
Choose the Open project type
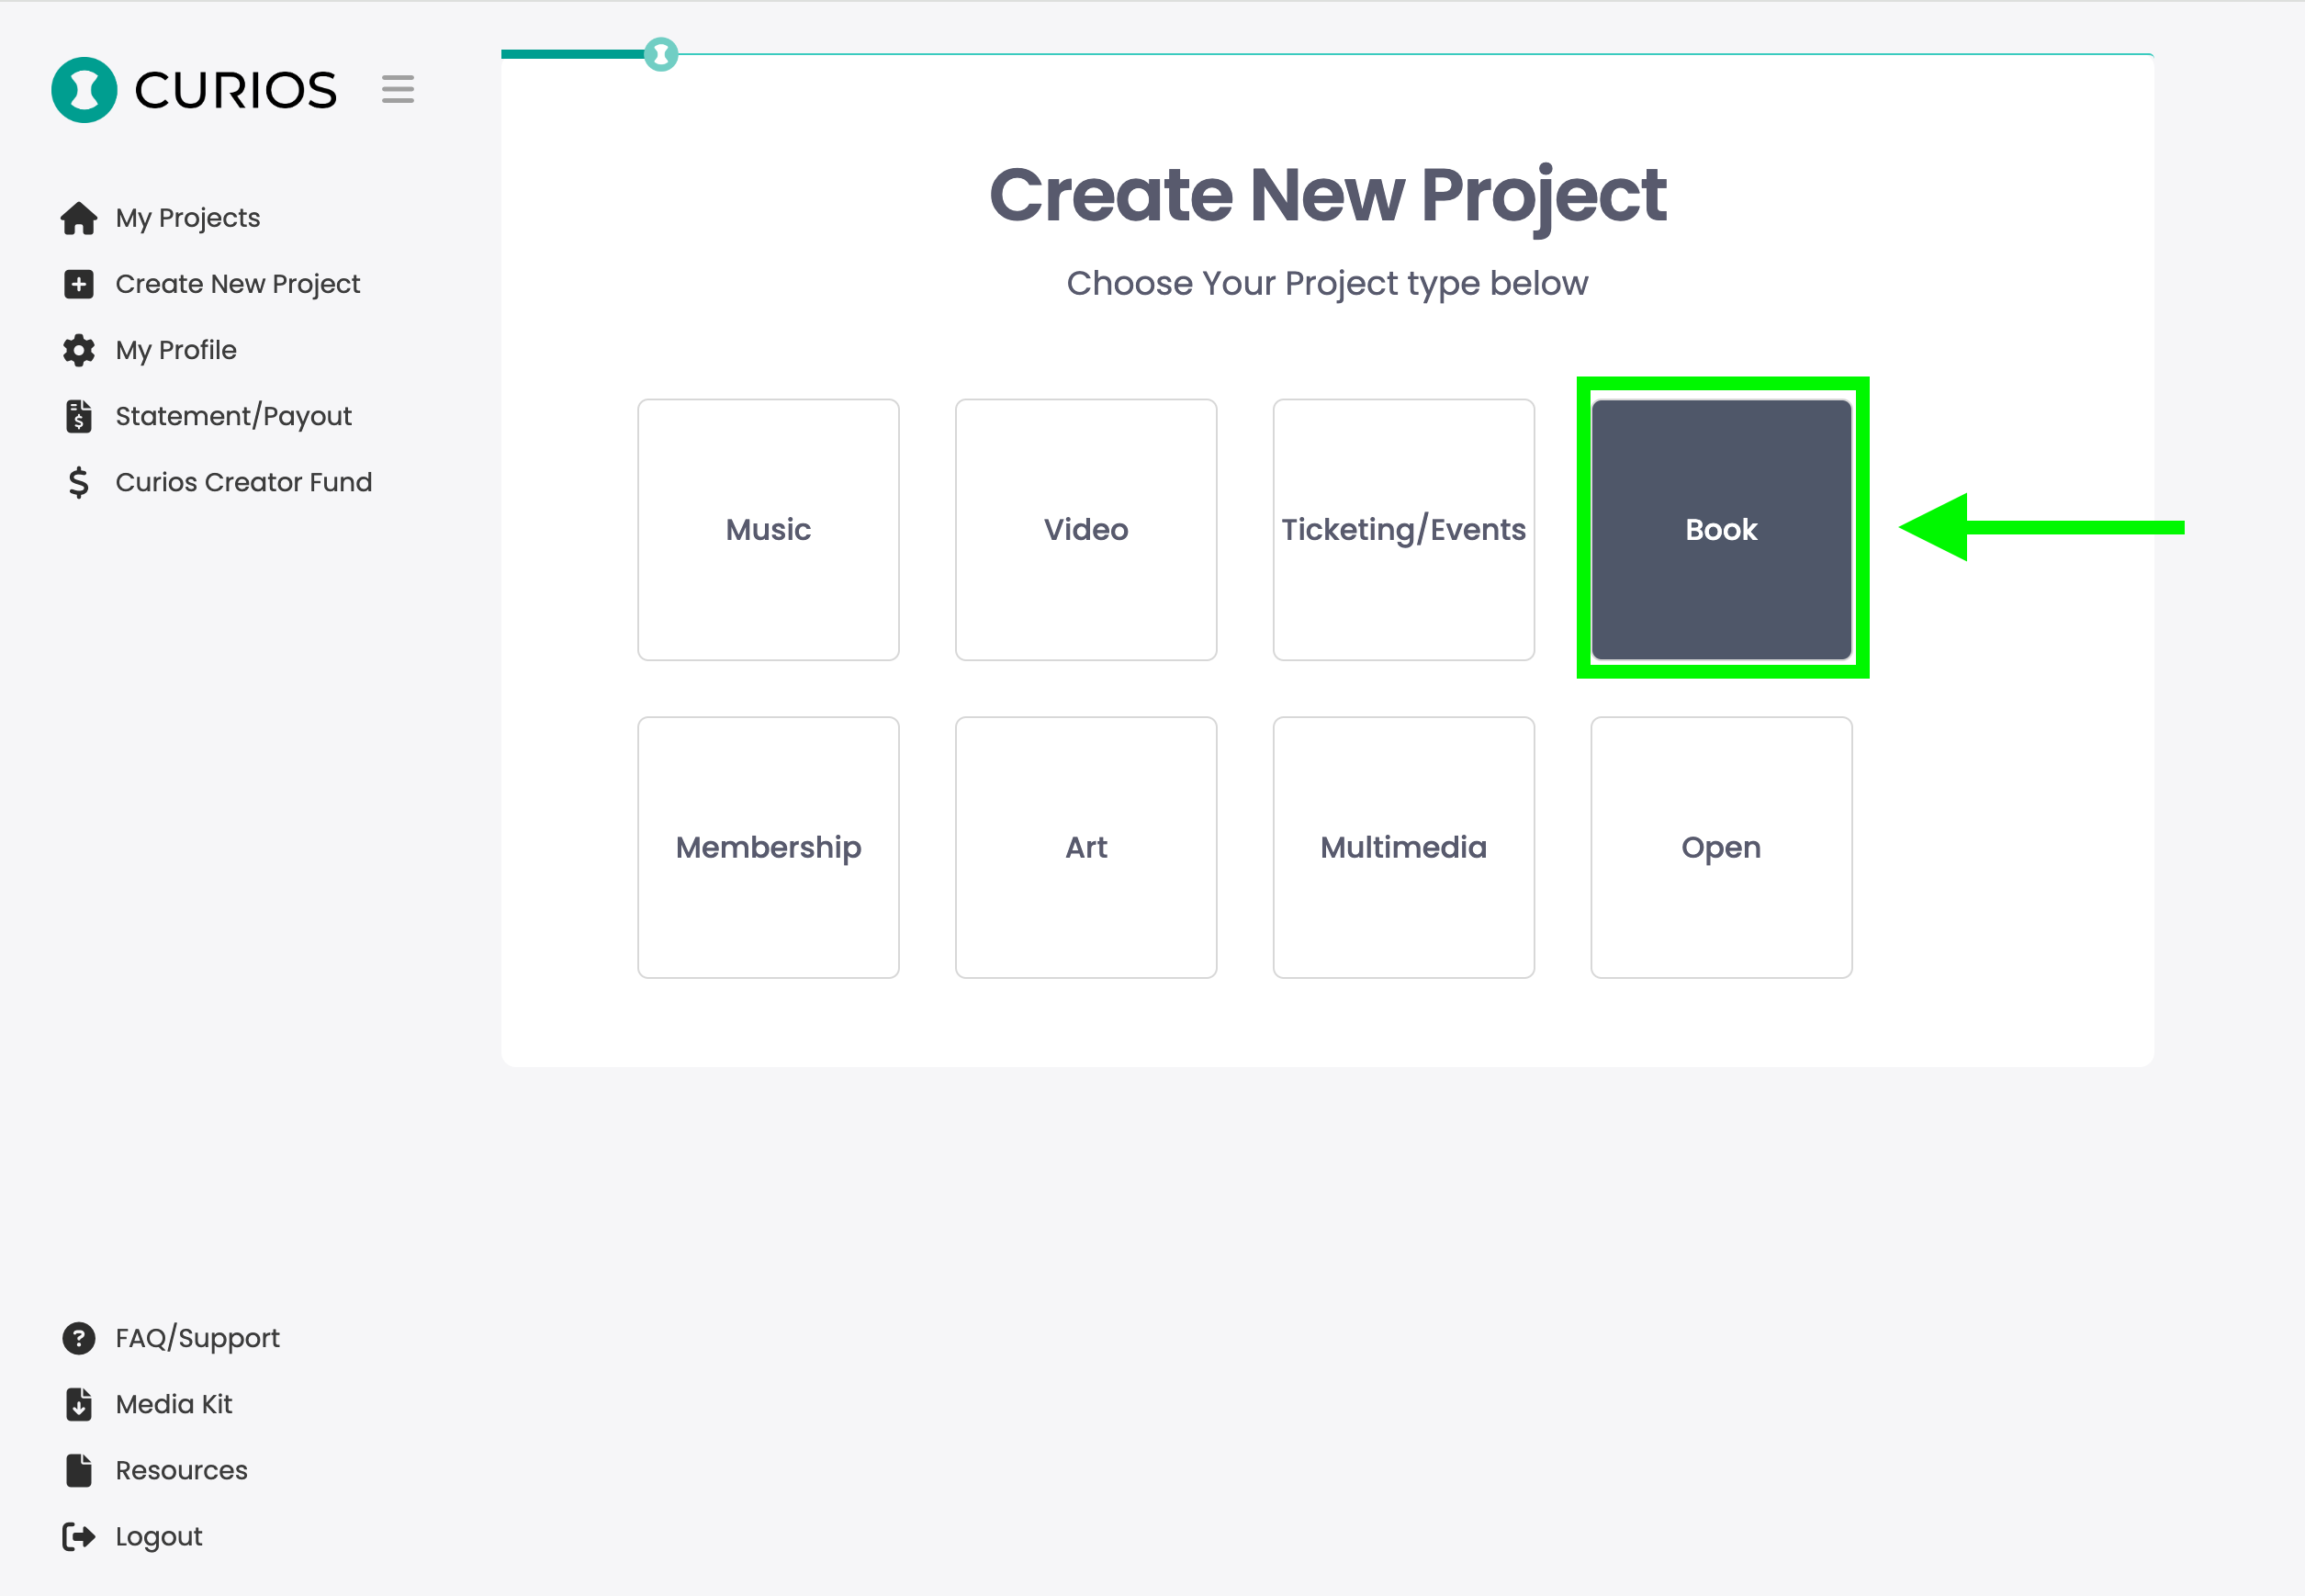click(1721, 847)
